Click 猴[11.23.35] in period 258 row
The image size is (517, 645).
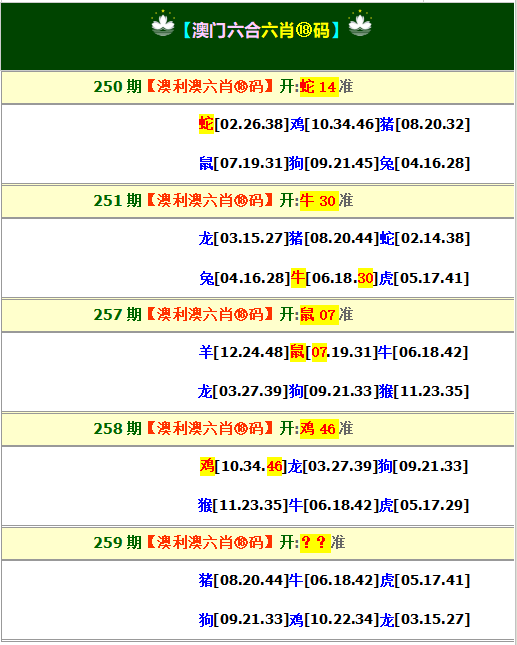pos(243,505)
